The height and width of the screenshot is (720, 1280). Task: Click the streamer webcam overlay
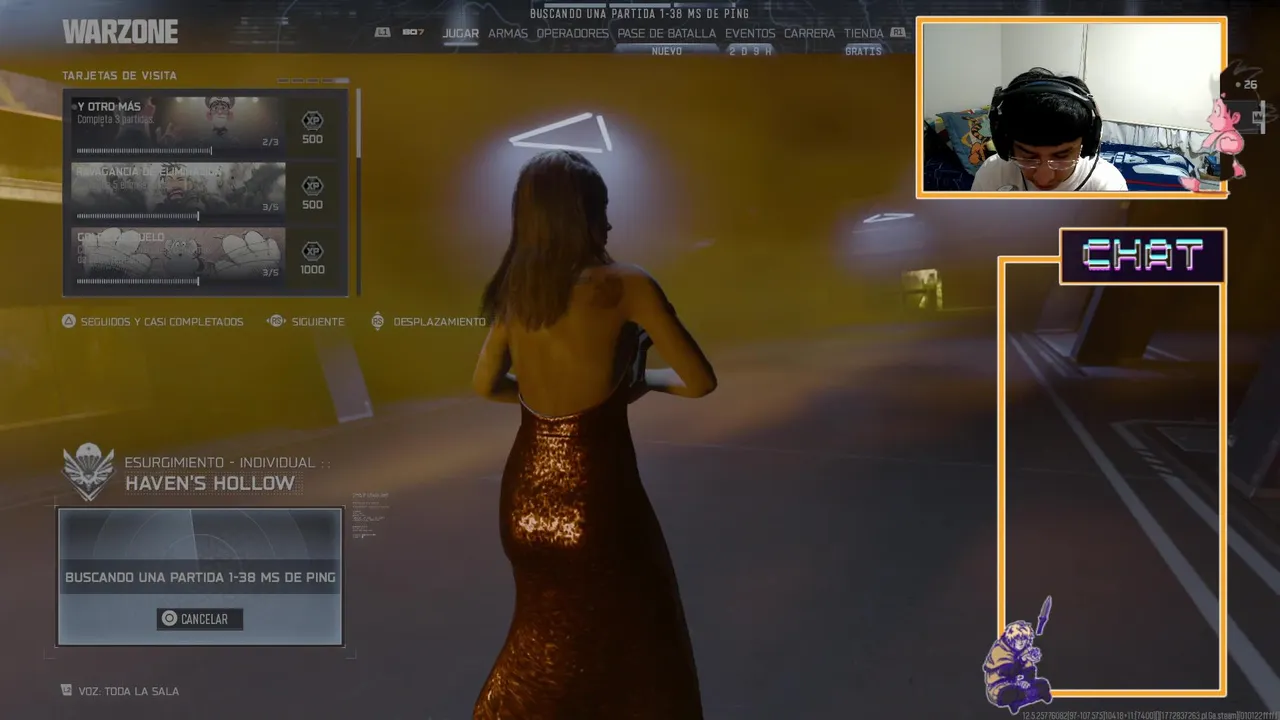click(1071, 107)
